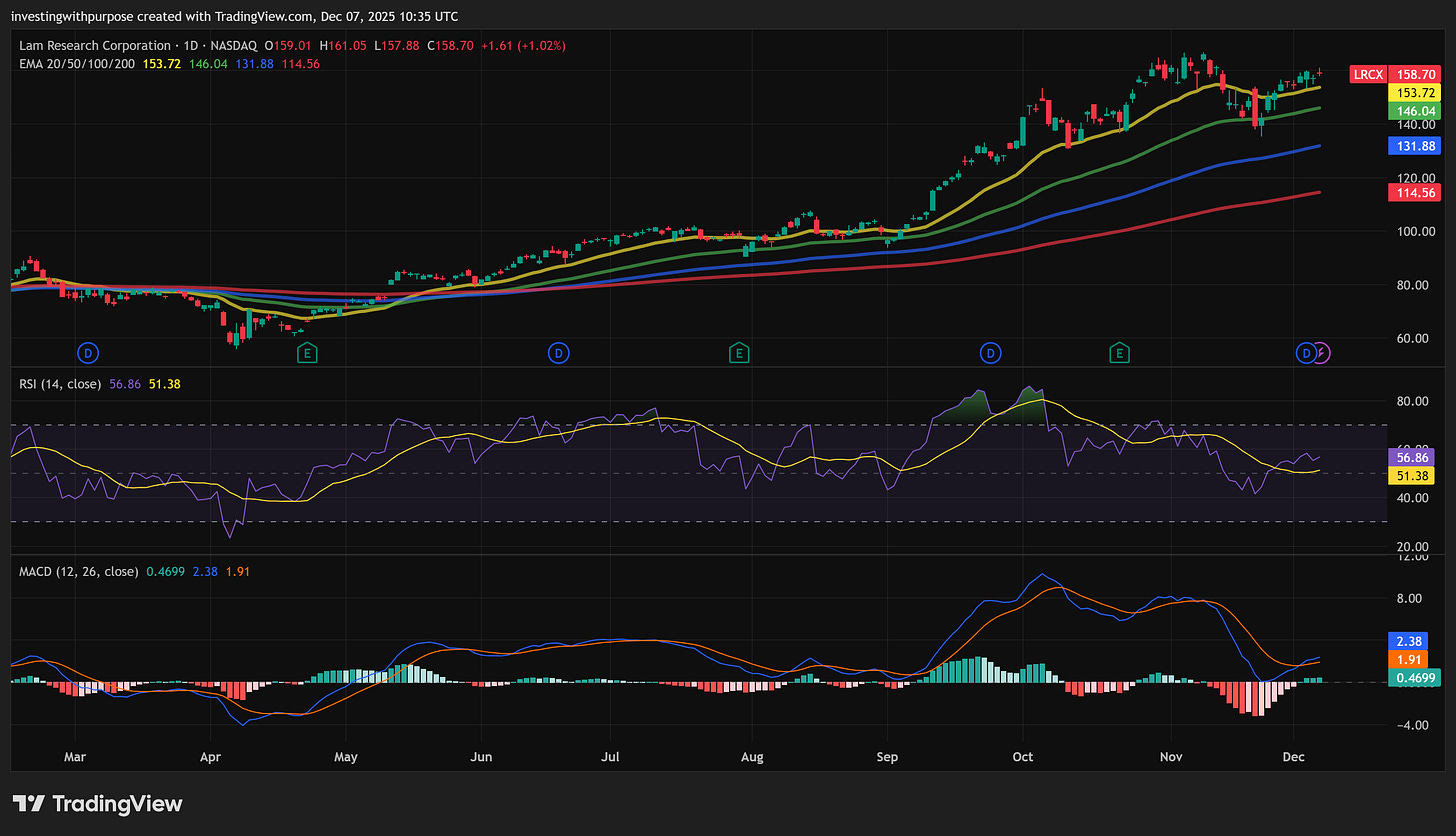Click the earnings E marker in late October
Screen dimensions: 1456x836
(x=1119, y=352)
